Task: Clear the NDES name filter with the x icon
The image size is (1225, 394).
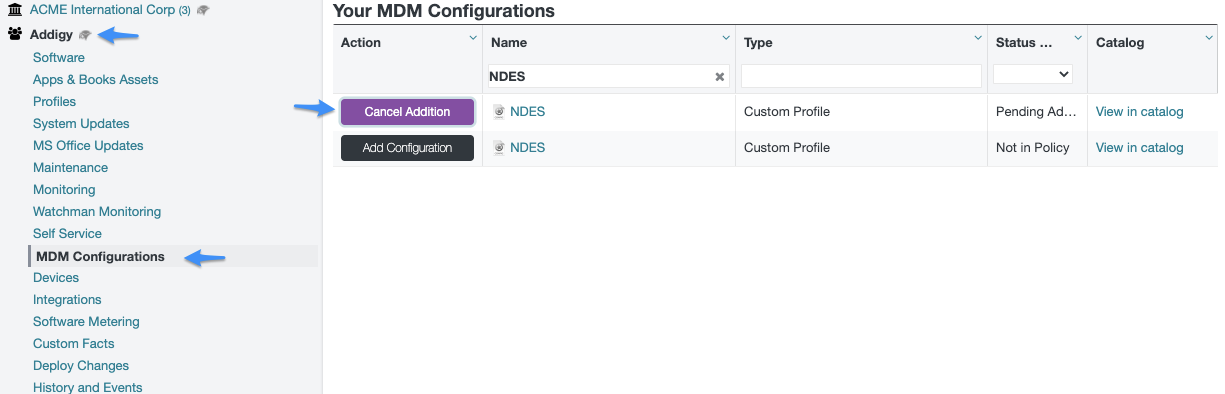Action: [719, 77]
